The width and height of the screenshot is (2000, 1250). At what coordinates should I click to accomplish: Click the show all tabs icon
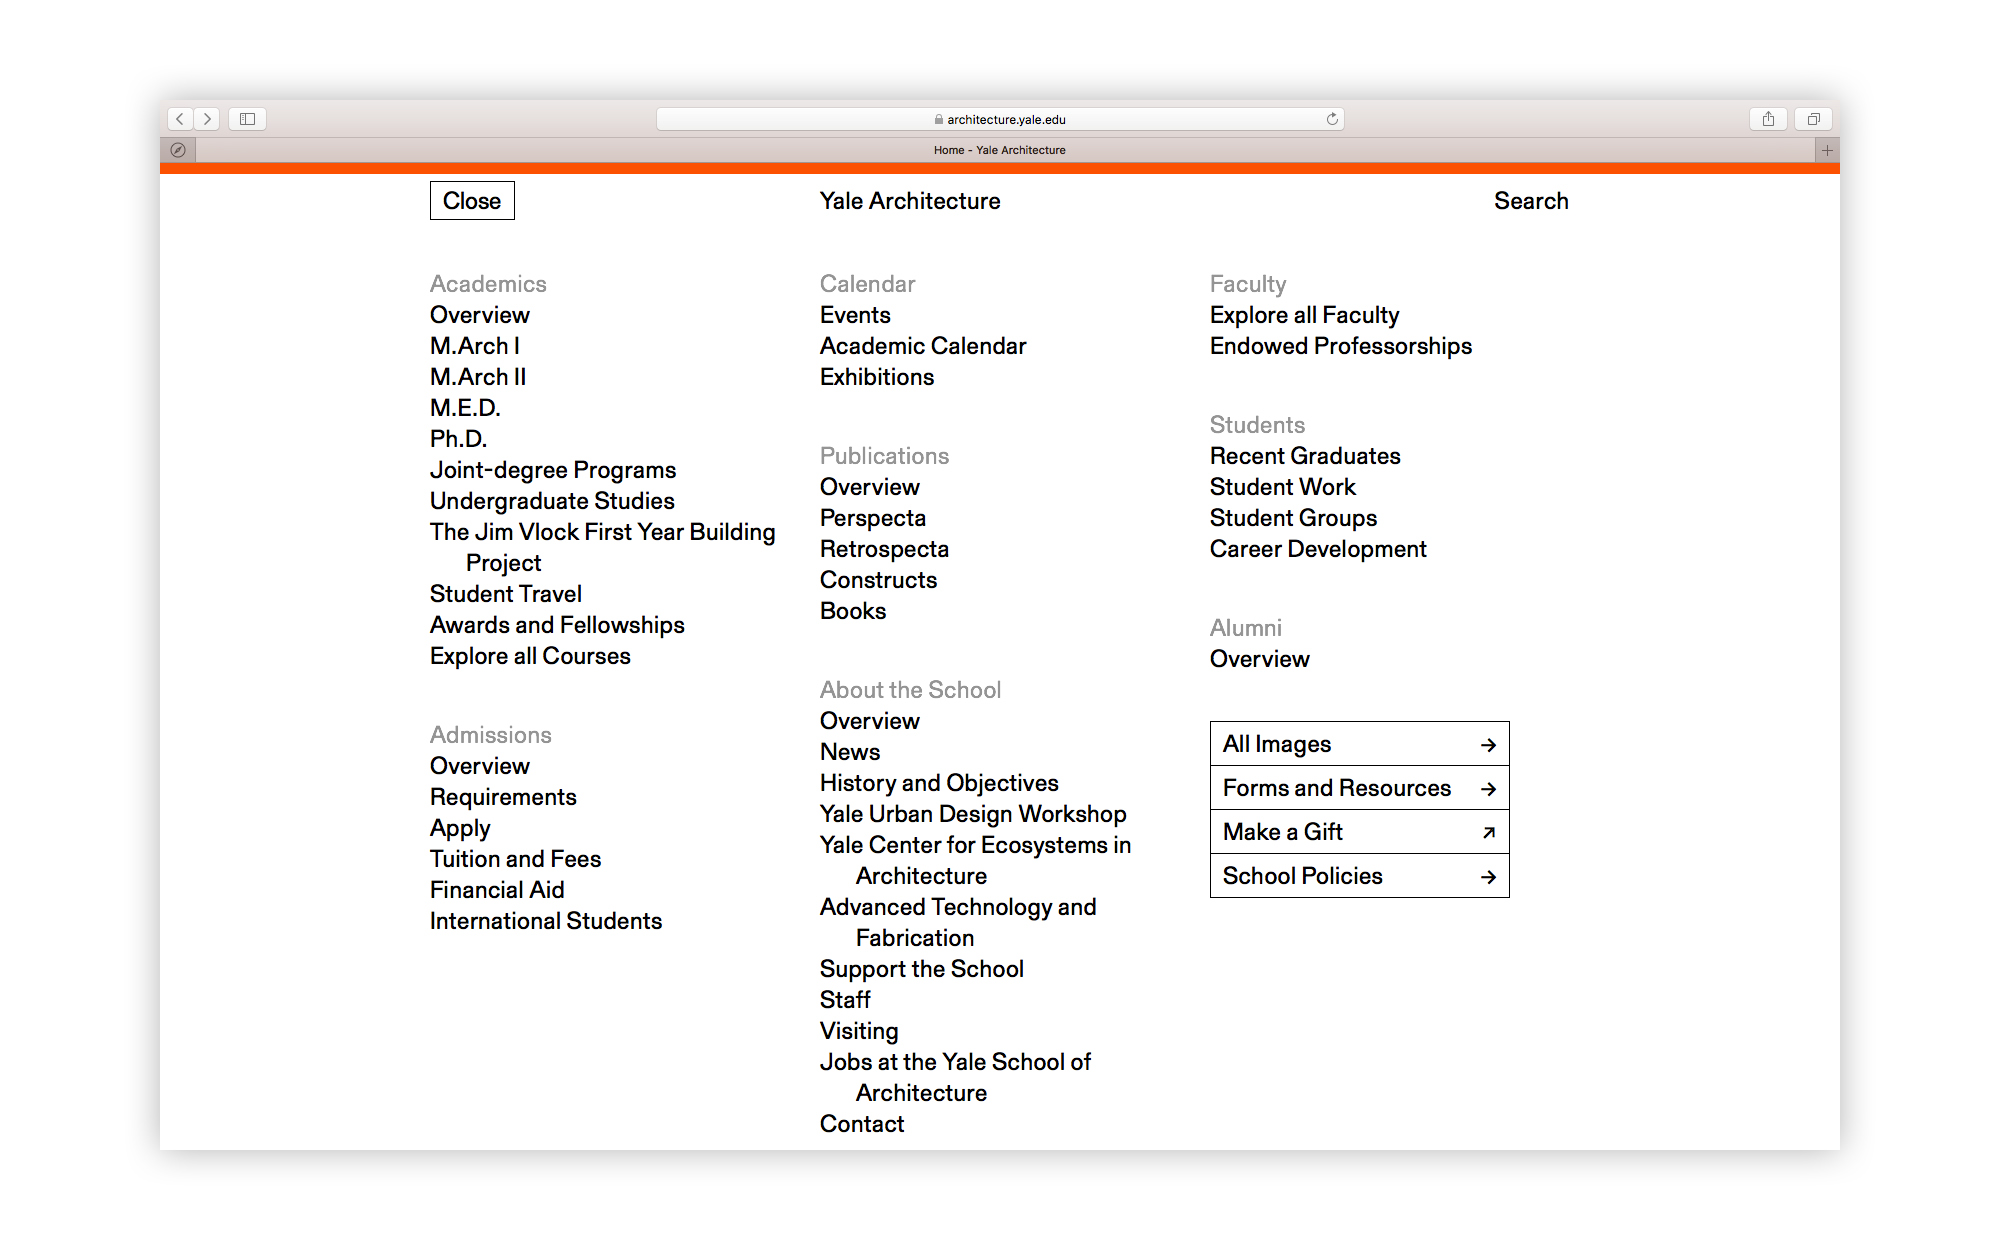tap(1813, 119)
